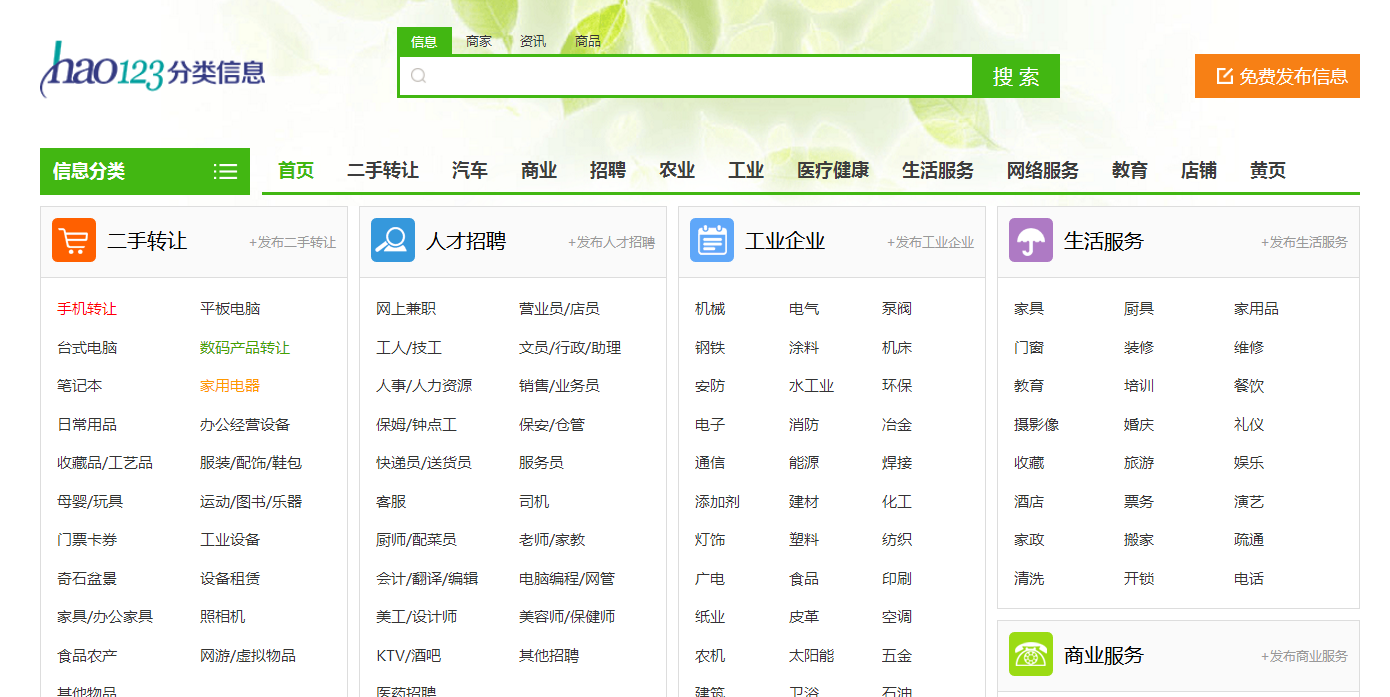Open 汽车 in the navigation bar

[x=470, y=171]
